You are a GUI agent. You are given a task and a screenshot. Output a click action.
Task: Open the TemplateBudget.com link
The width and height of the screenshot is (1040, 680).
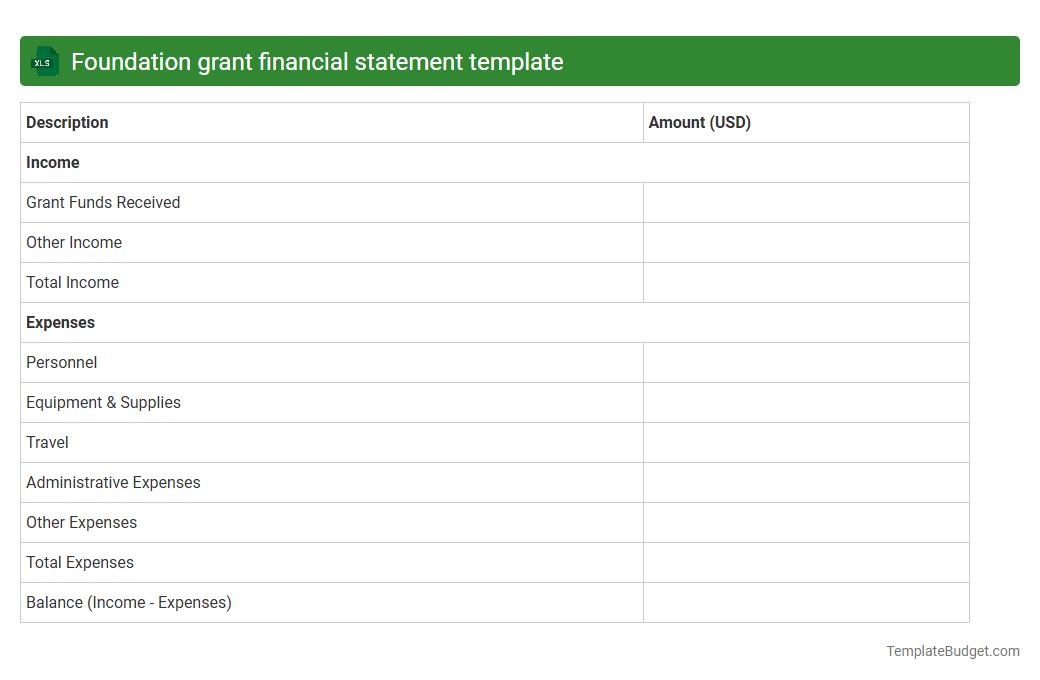(x=953, y=651)
